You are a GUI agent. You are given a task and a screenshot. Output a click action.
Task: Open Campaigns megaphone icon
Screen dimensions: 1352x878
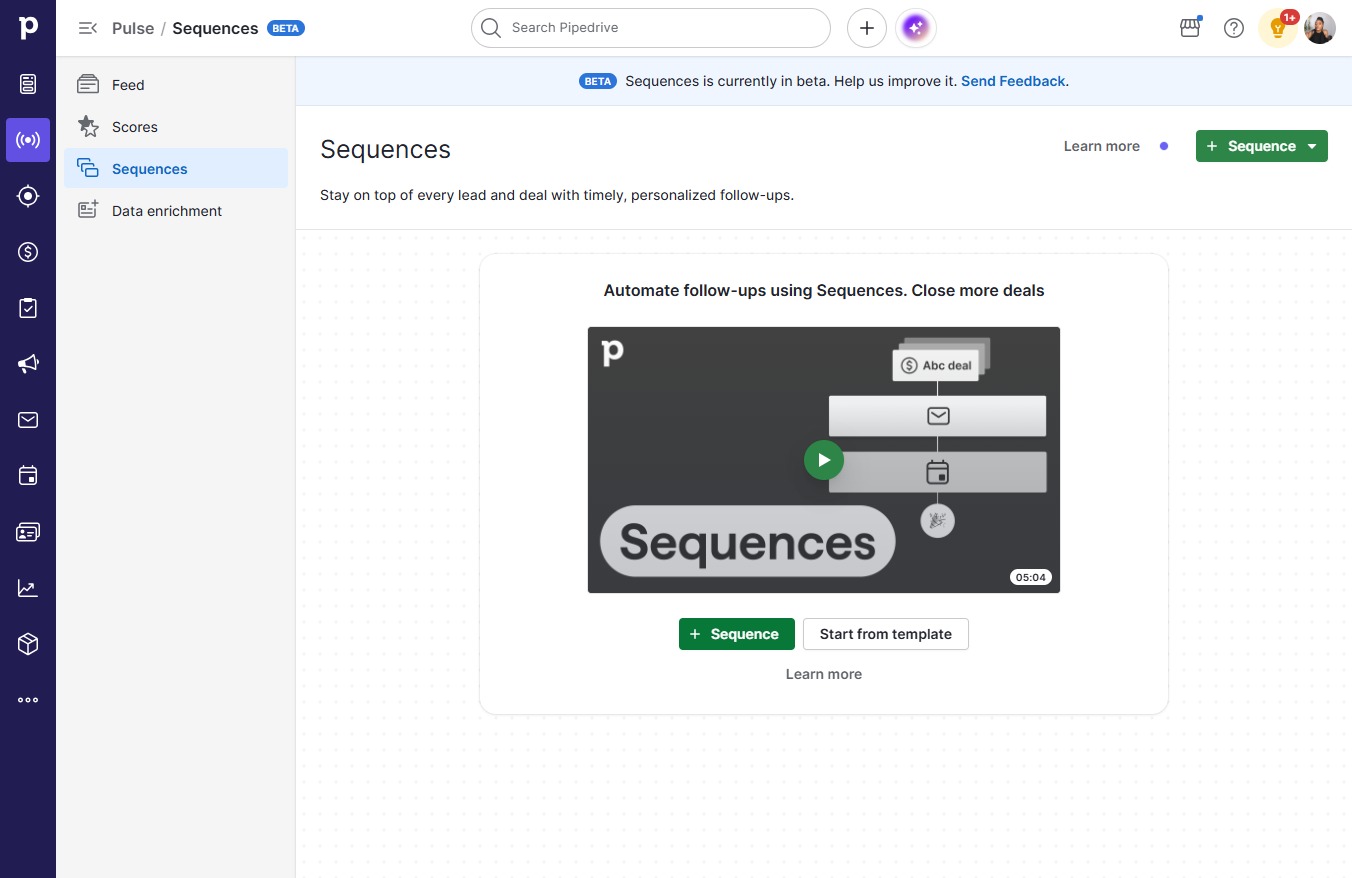tap(28, 364)
